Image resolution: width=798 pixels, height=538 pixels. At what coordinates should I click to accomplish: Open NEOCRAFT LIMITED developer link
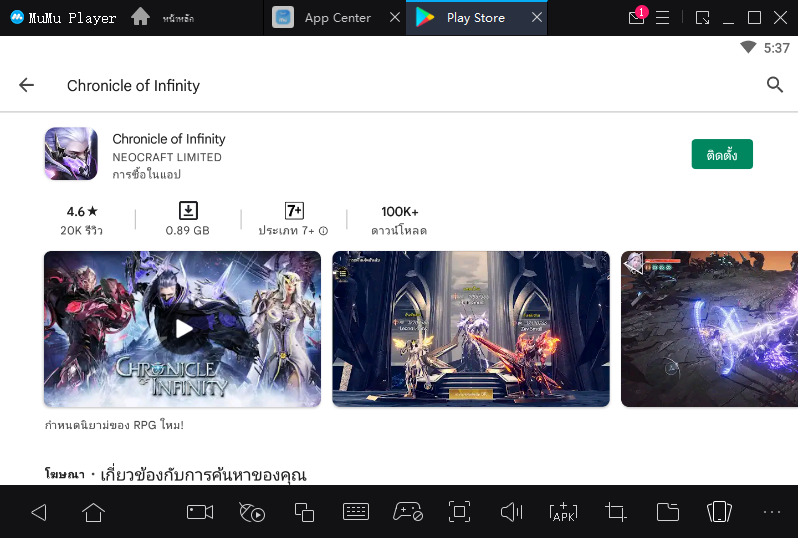pyautogui.click(x=167, y=157)
